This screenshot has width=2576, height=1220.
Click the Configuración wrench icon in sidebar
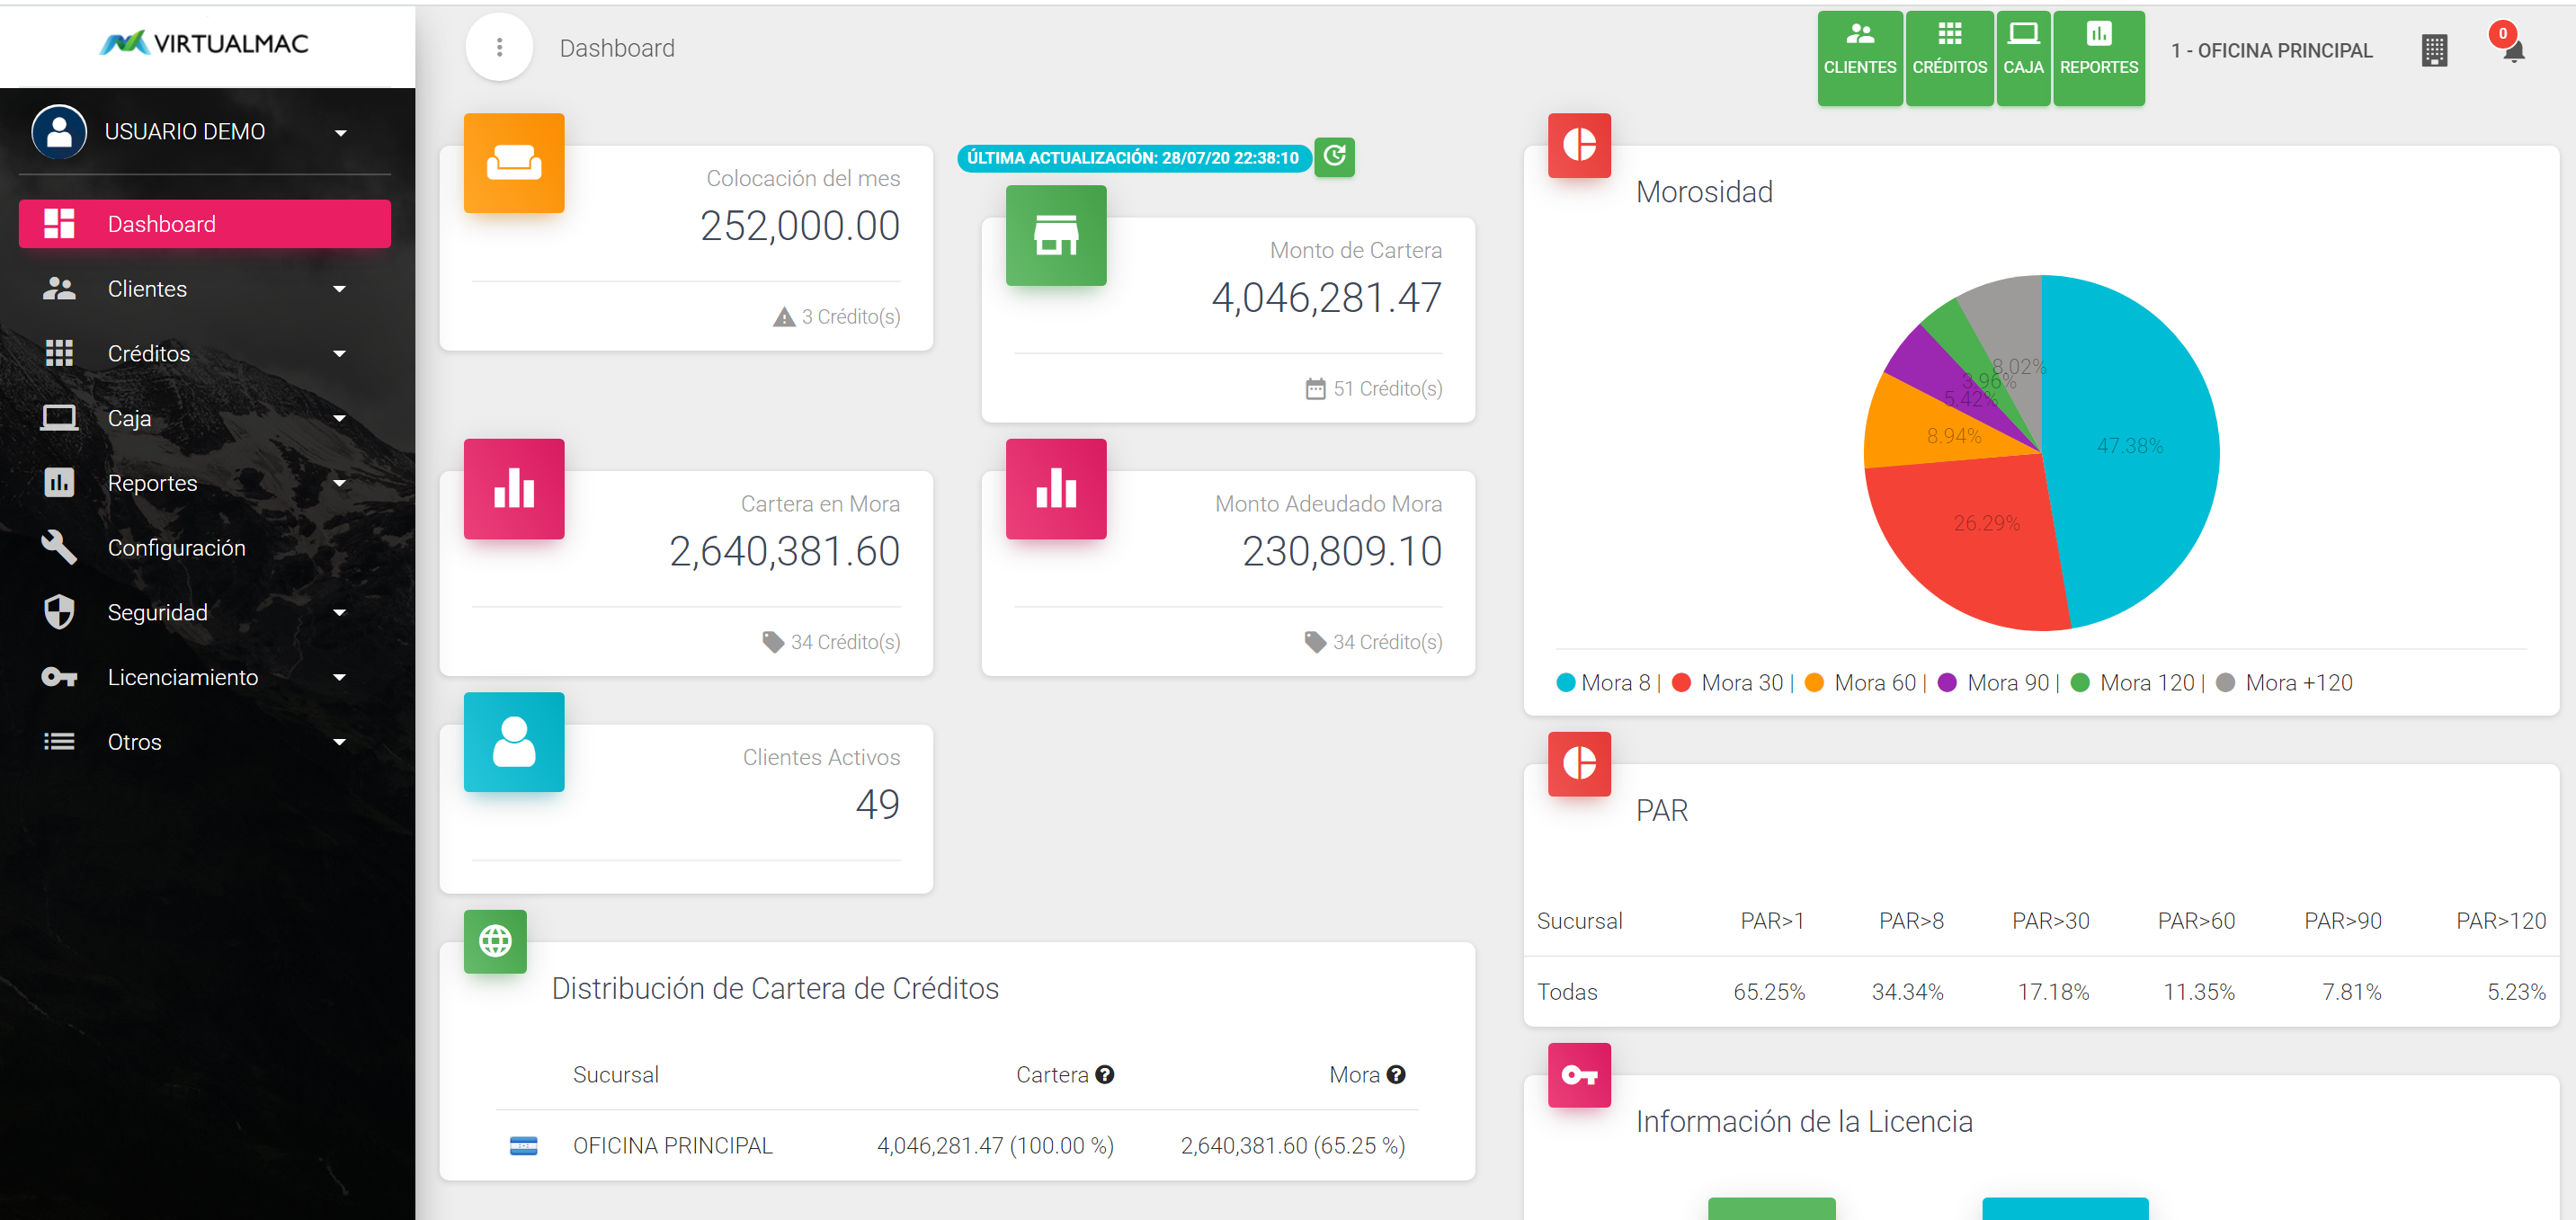(x=60, y=547)
